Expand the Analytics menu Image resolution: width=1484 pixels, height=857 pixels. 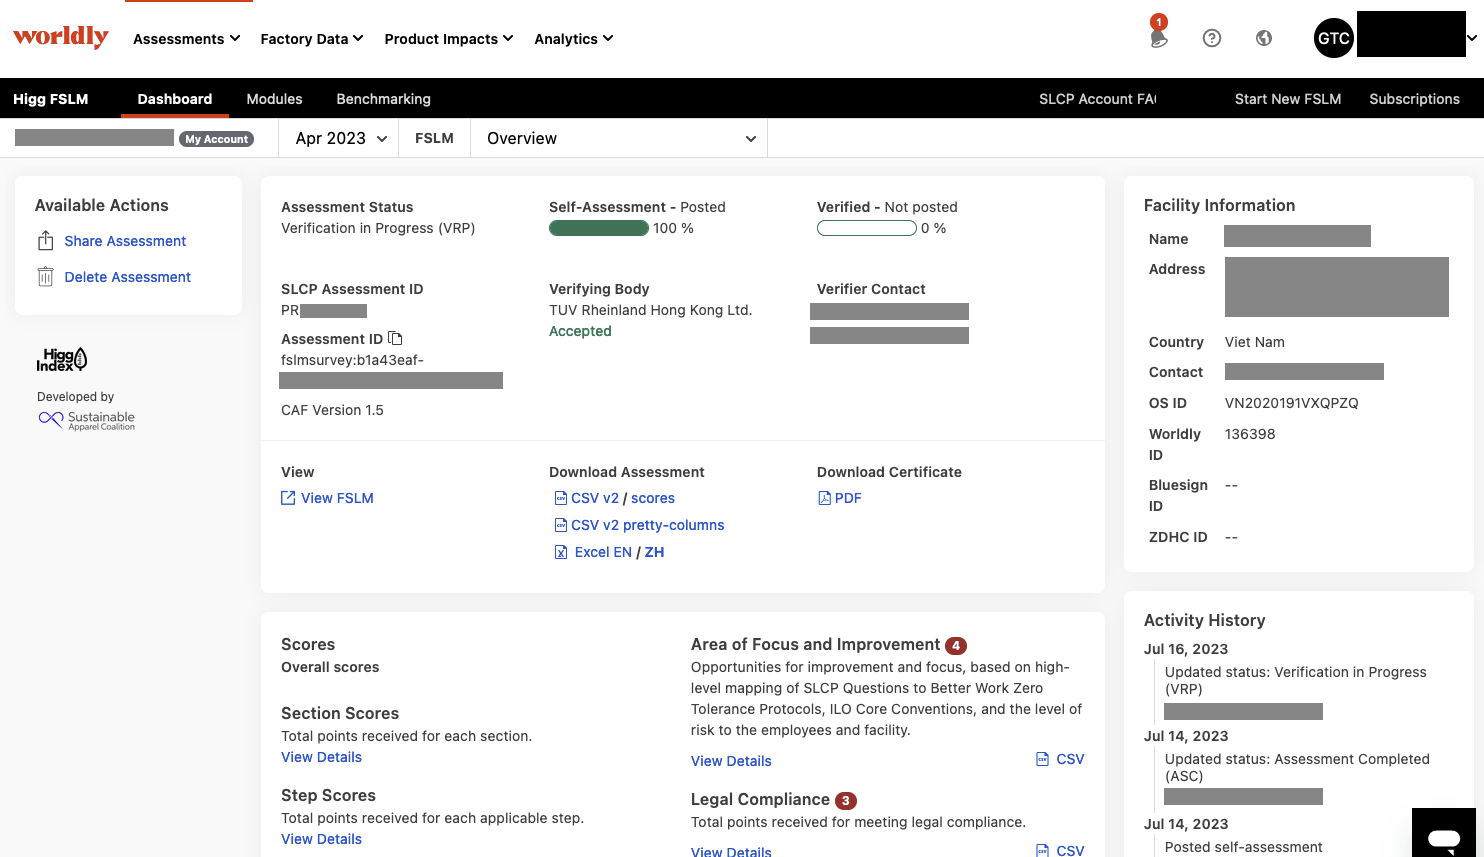tap(574, 39)
